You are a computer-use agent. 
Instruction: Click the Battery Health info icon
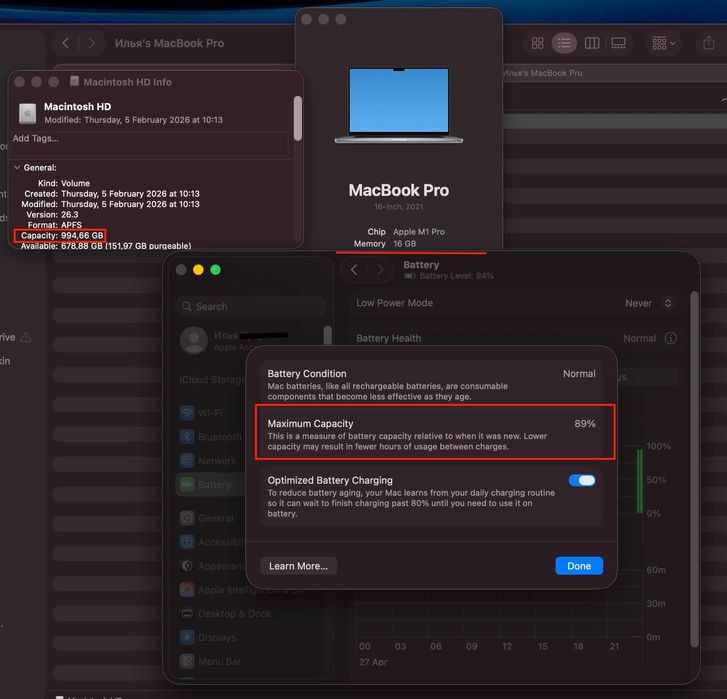pos(670,338)
